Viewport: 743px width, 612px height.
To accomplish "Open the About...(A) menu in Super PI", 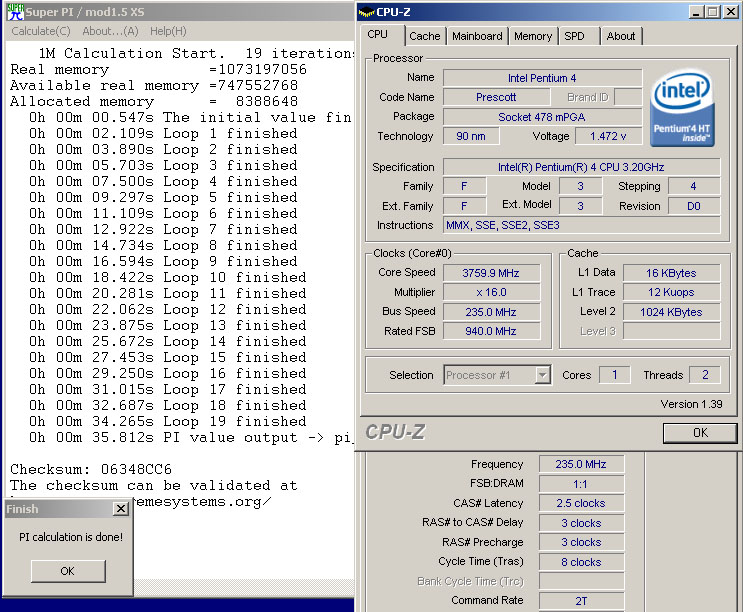I will [110, 31].
